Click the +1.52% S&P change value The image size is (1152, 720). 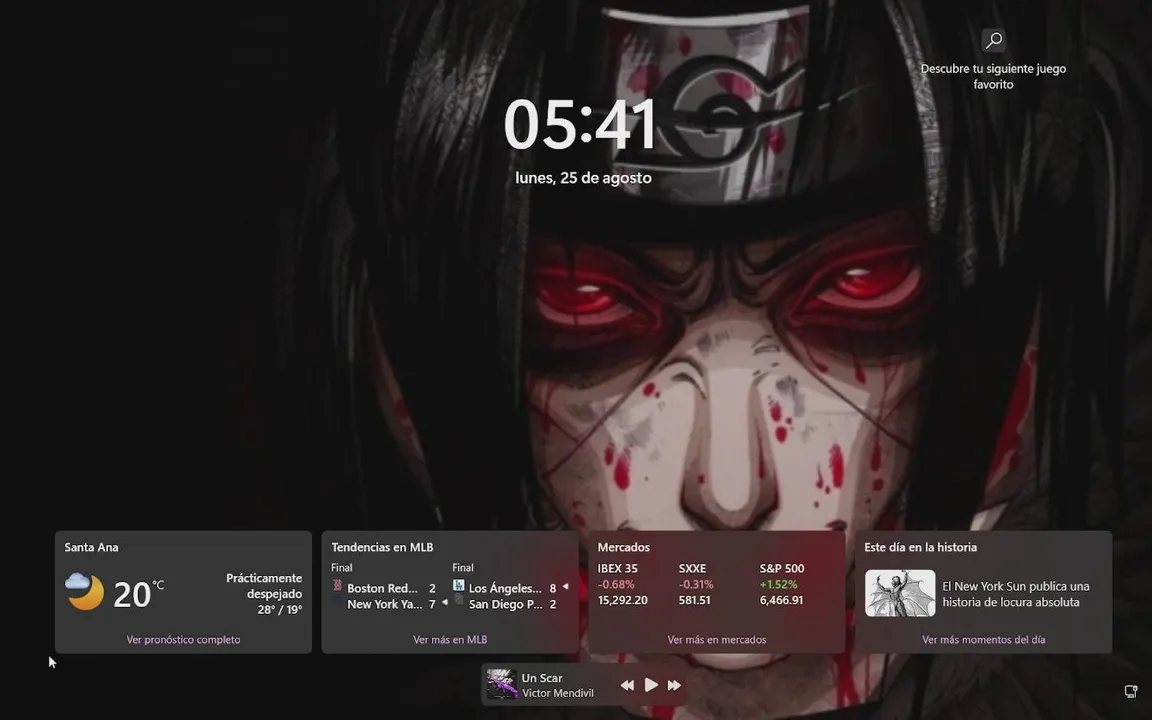click(778, 585)
